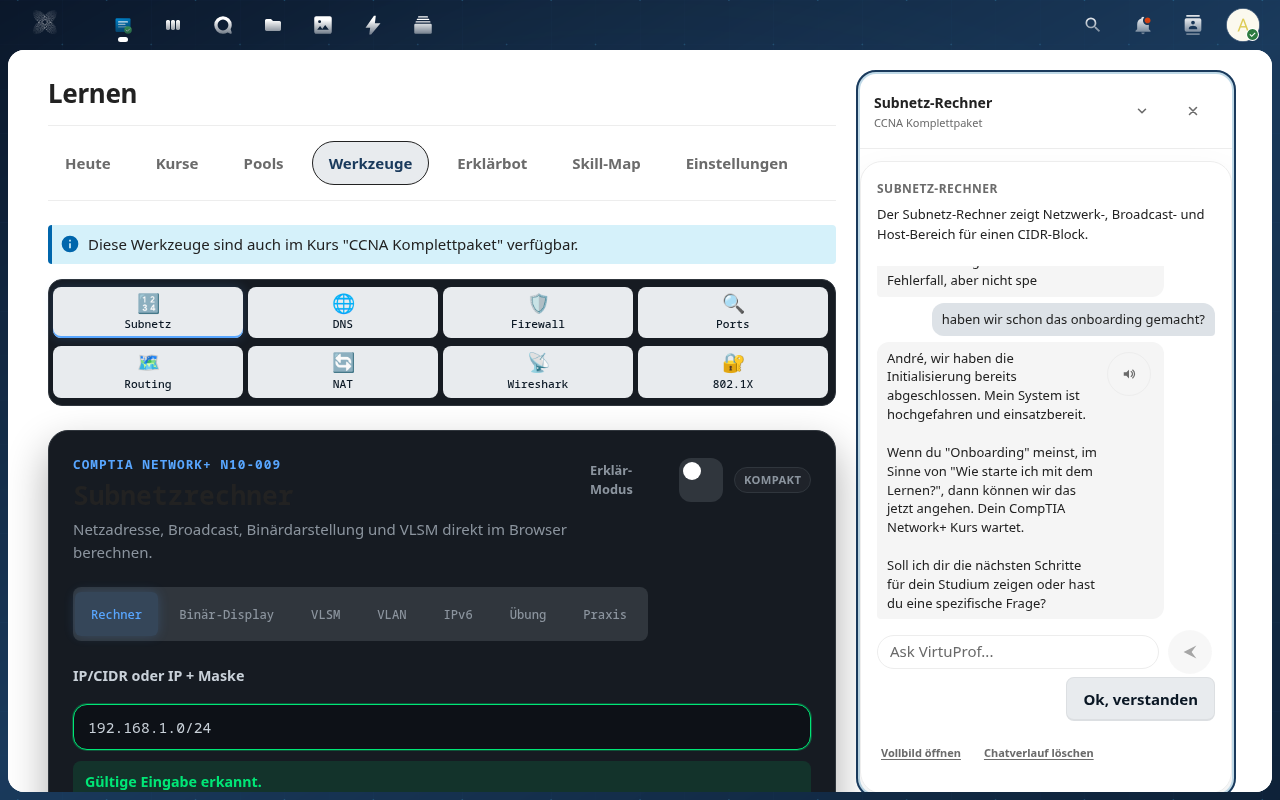Open the Wireshark tool

tap(537, 371)
